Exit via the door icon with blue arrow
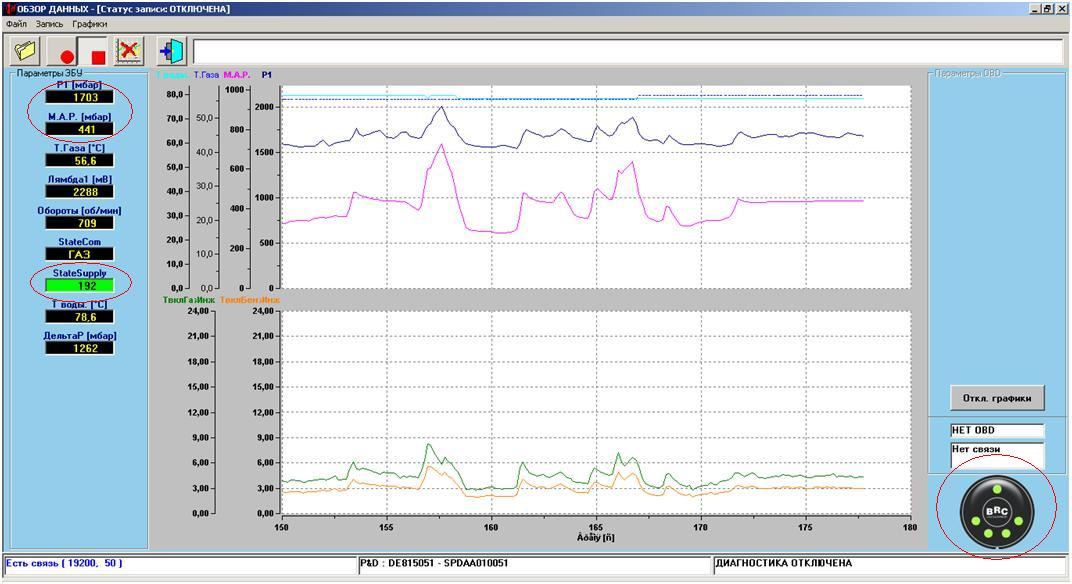 (x=172, y=51)
